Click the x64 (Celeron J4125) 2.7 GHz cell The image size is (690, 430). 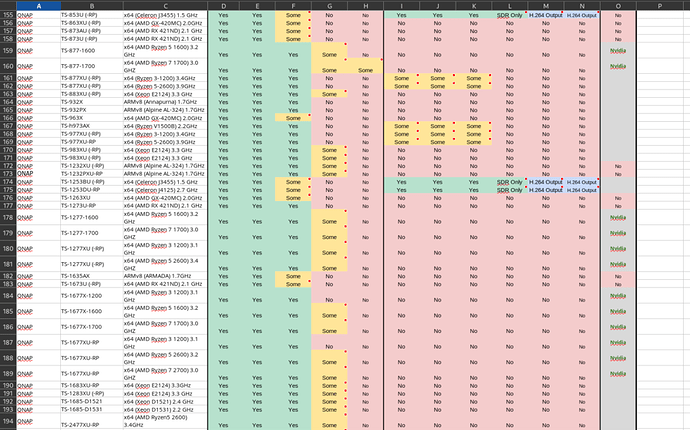click(165, 190)
